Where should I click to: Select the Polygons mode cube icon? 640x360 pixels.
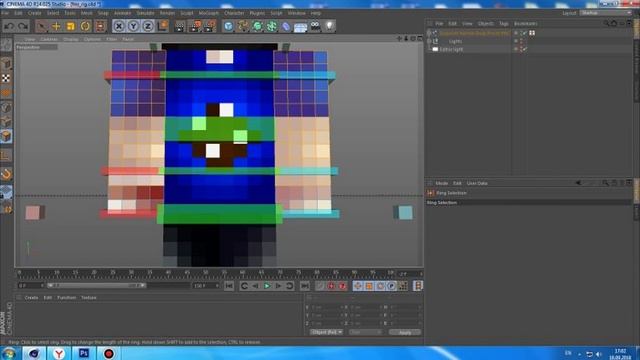(6, 136)
